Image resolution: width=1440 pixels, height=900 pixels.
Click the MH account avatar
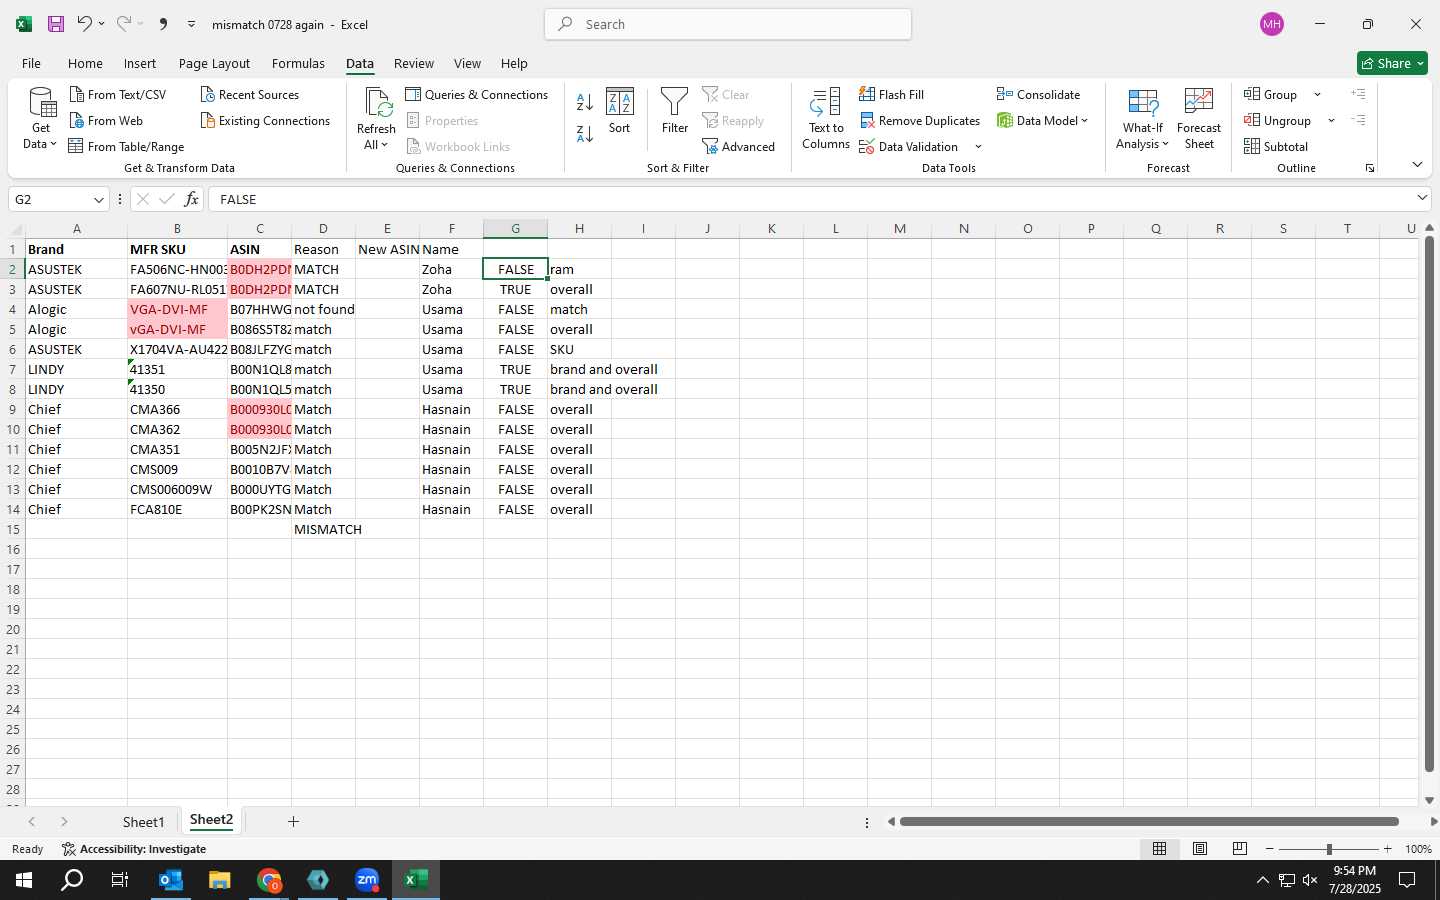click(1272, 24)
